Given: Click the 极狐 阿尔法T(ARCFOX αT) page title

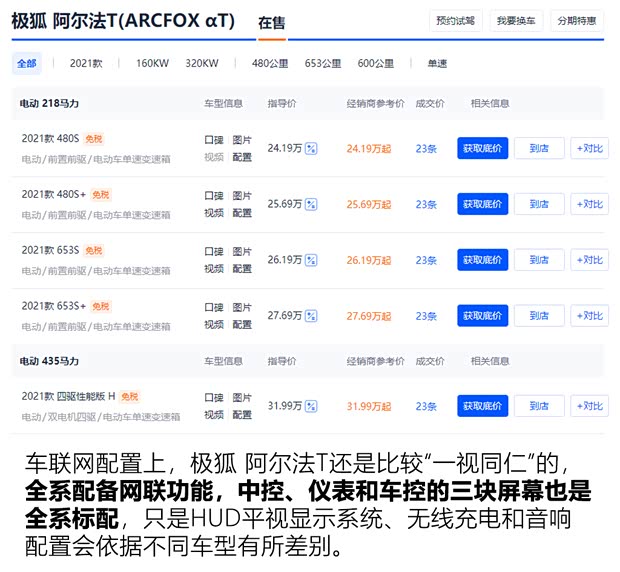Looking at the screenshot, I should (123, 21).
